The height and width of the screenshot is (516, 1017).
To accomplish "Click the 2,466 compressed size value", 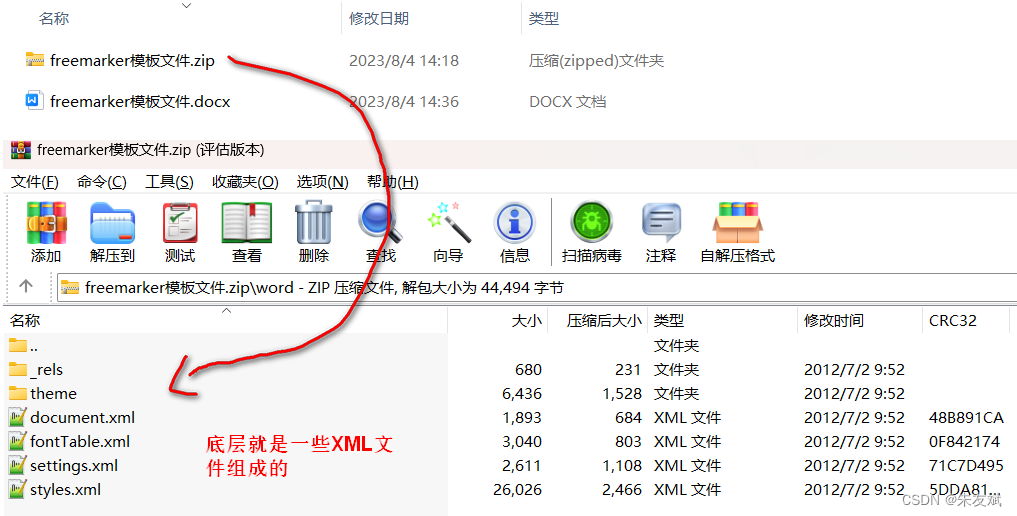I will click(x=622, y=489).
